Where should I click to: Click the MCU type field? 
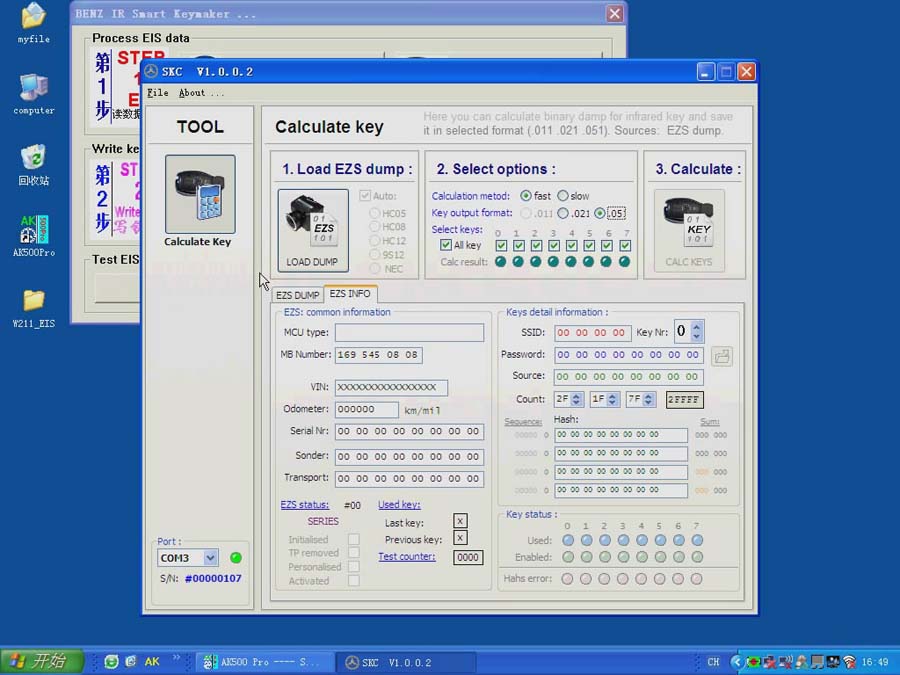[409, 332]
